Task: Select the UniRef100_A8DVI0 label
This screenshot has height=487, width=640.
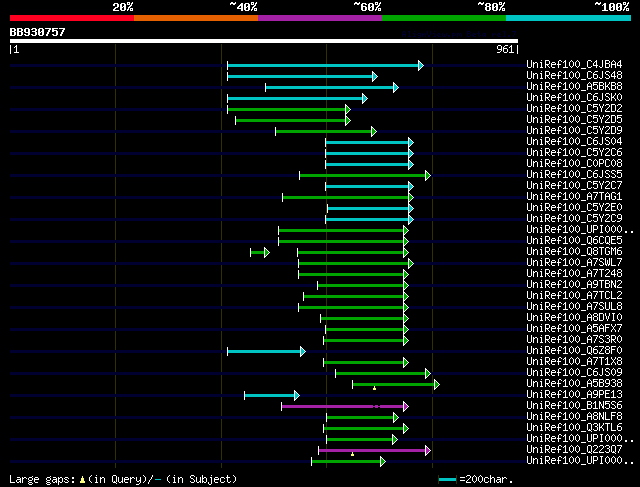Action: coord(574,318)
